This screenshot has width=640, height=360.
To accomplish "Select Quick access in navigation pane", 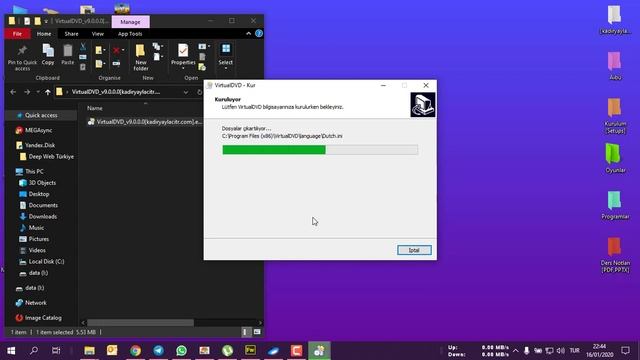I will click(41, 116).
